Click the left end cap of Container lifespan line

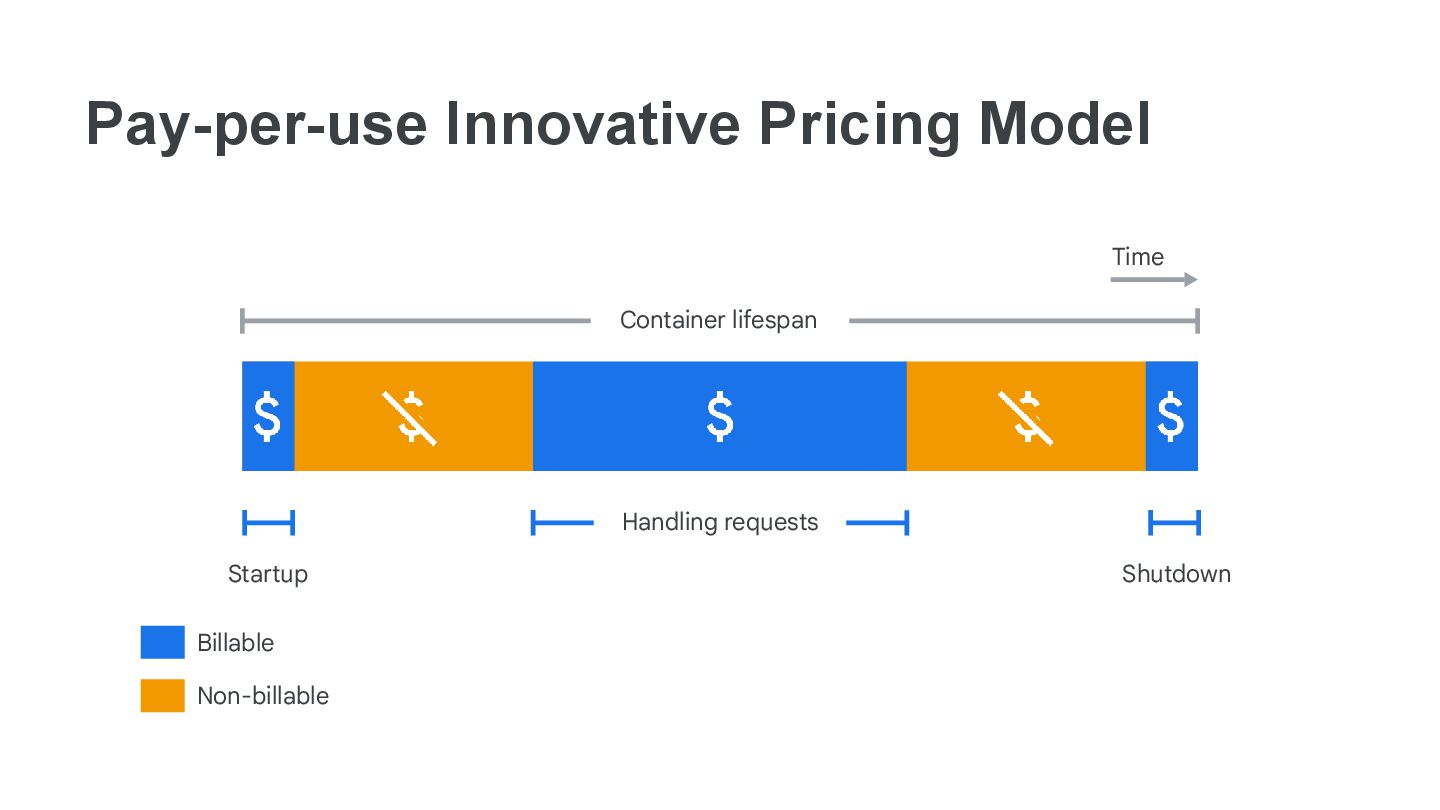click(243, 321)
